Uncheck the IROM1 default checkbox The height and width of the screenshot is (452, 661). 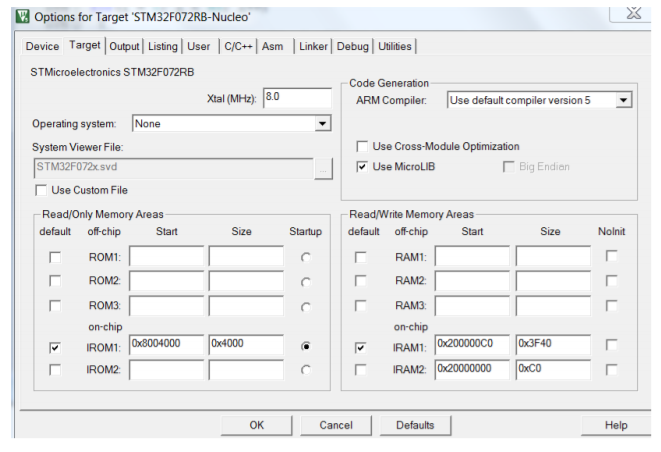pos(55,347)
